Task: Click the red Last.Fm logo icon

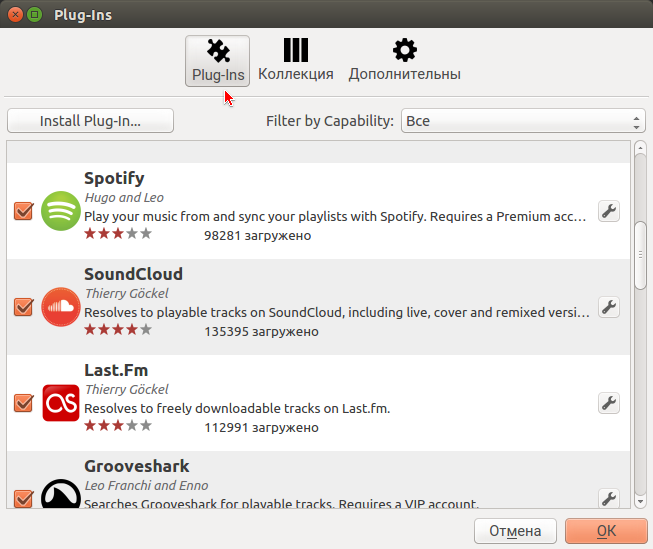Action: coord(61,403)
